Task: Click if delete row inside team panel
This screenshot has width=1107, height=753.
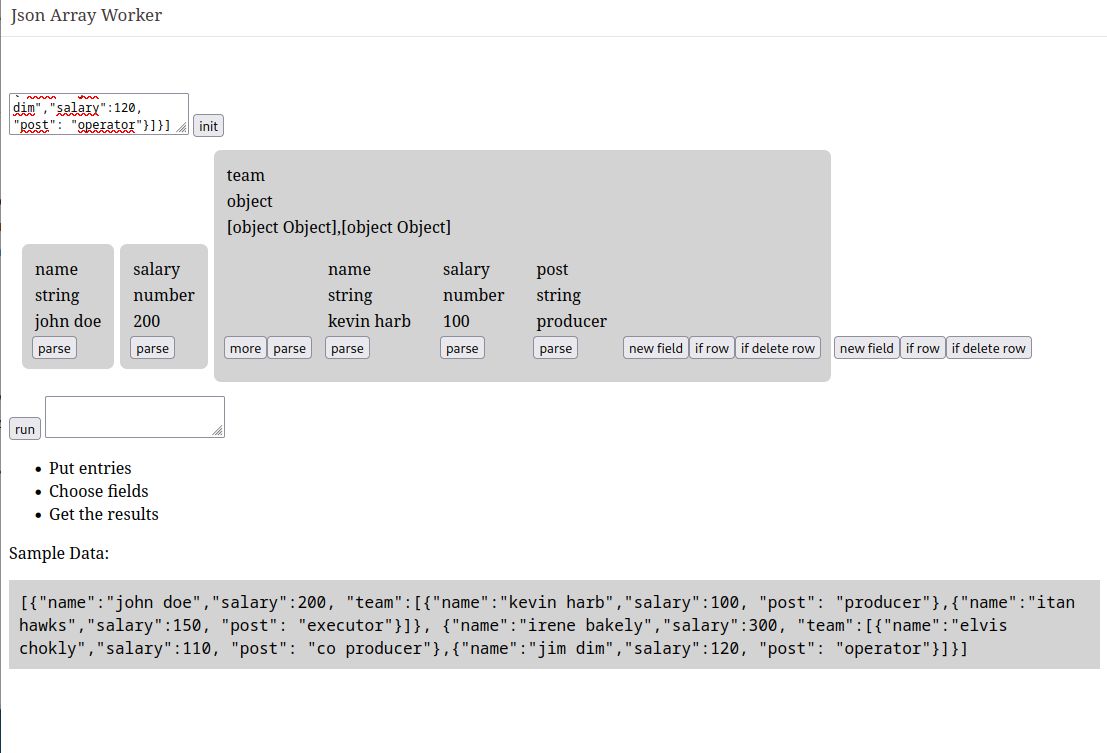Action: [777, 348]
